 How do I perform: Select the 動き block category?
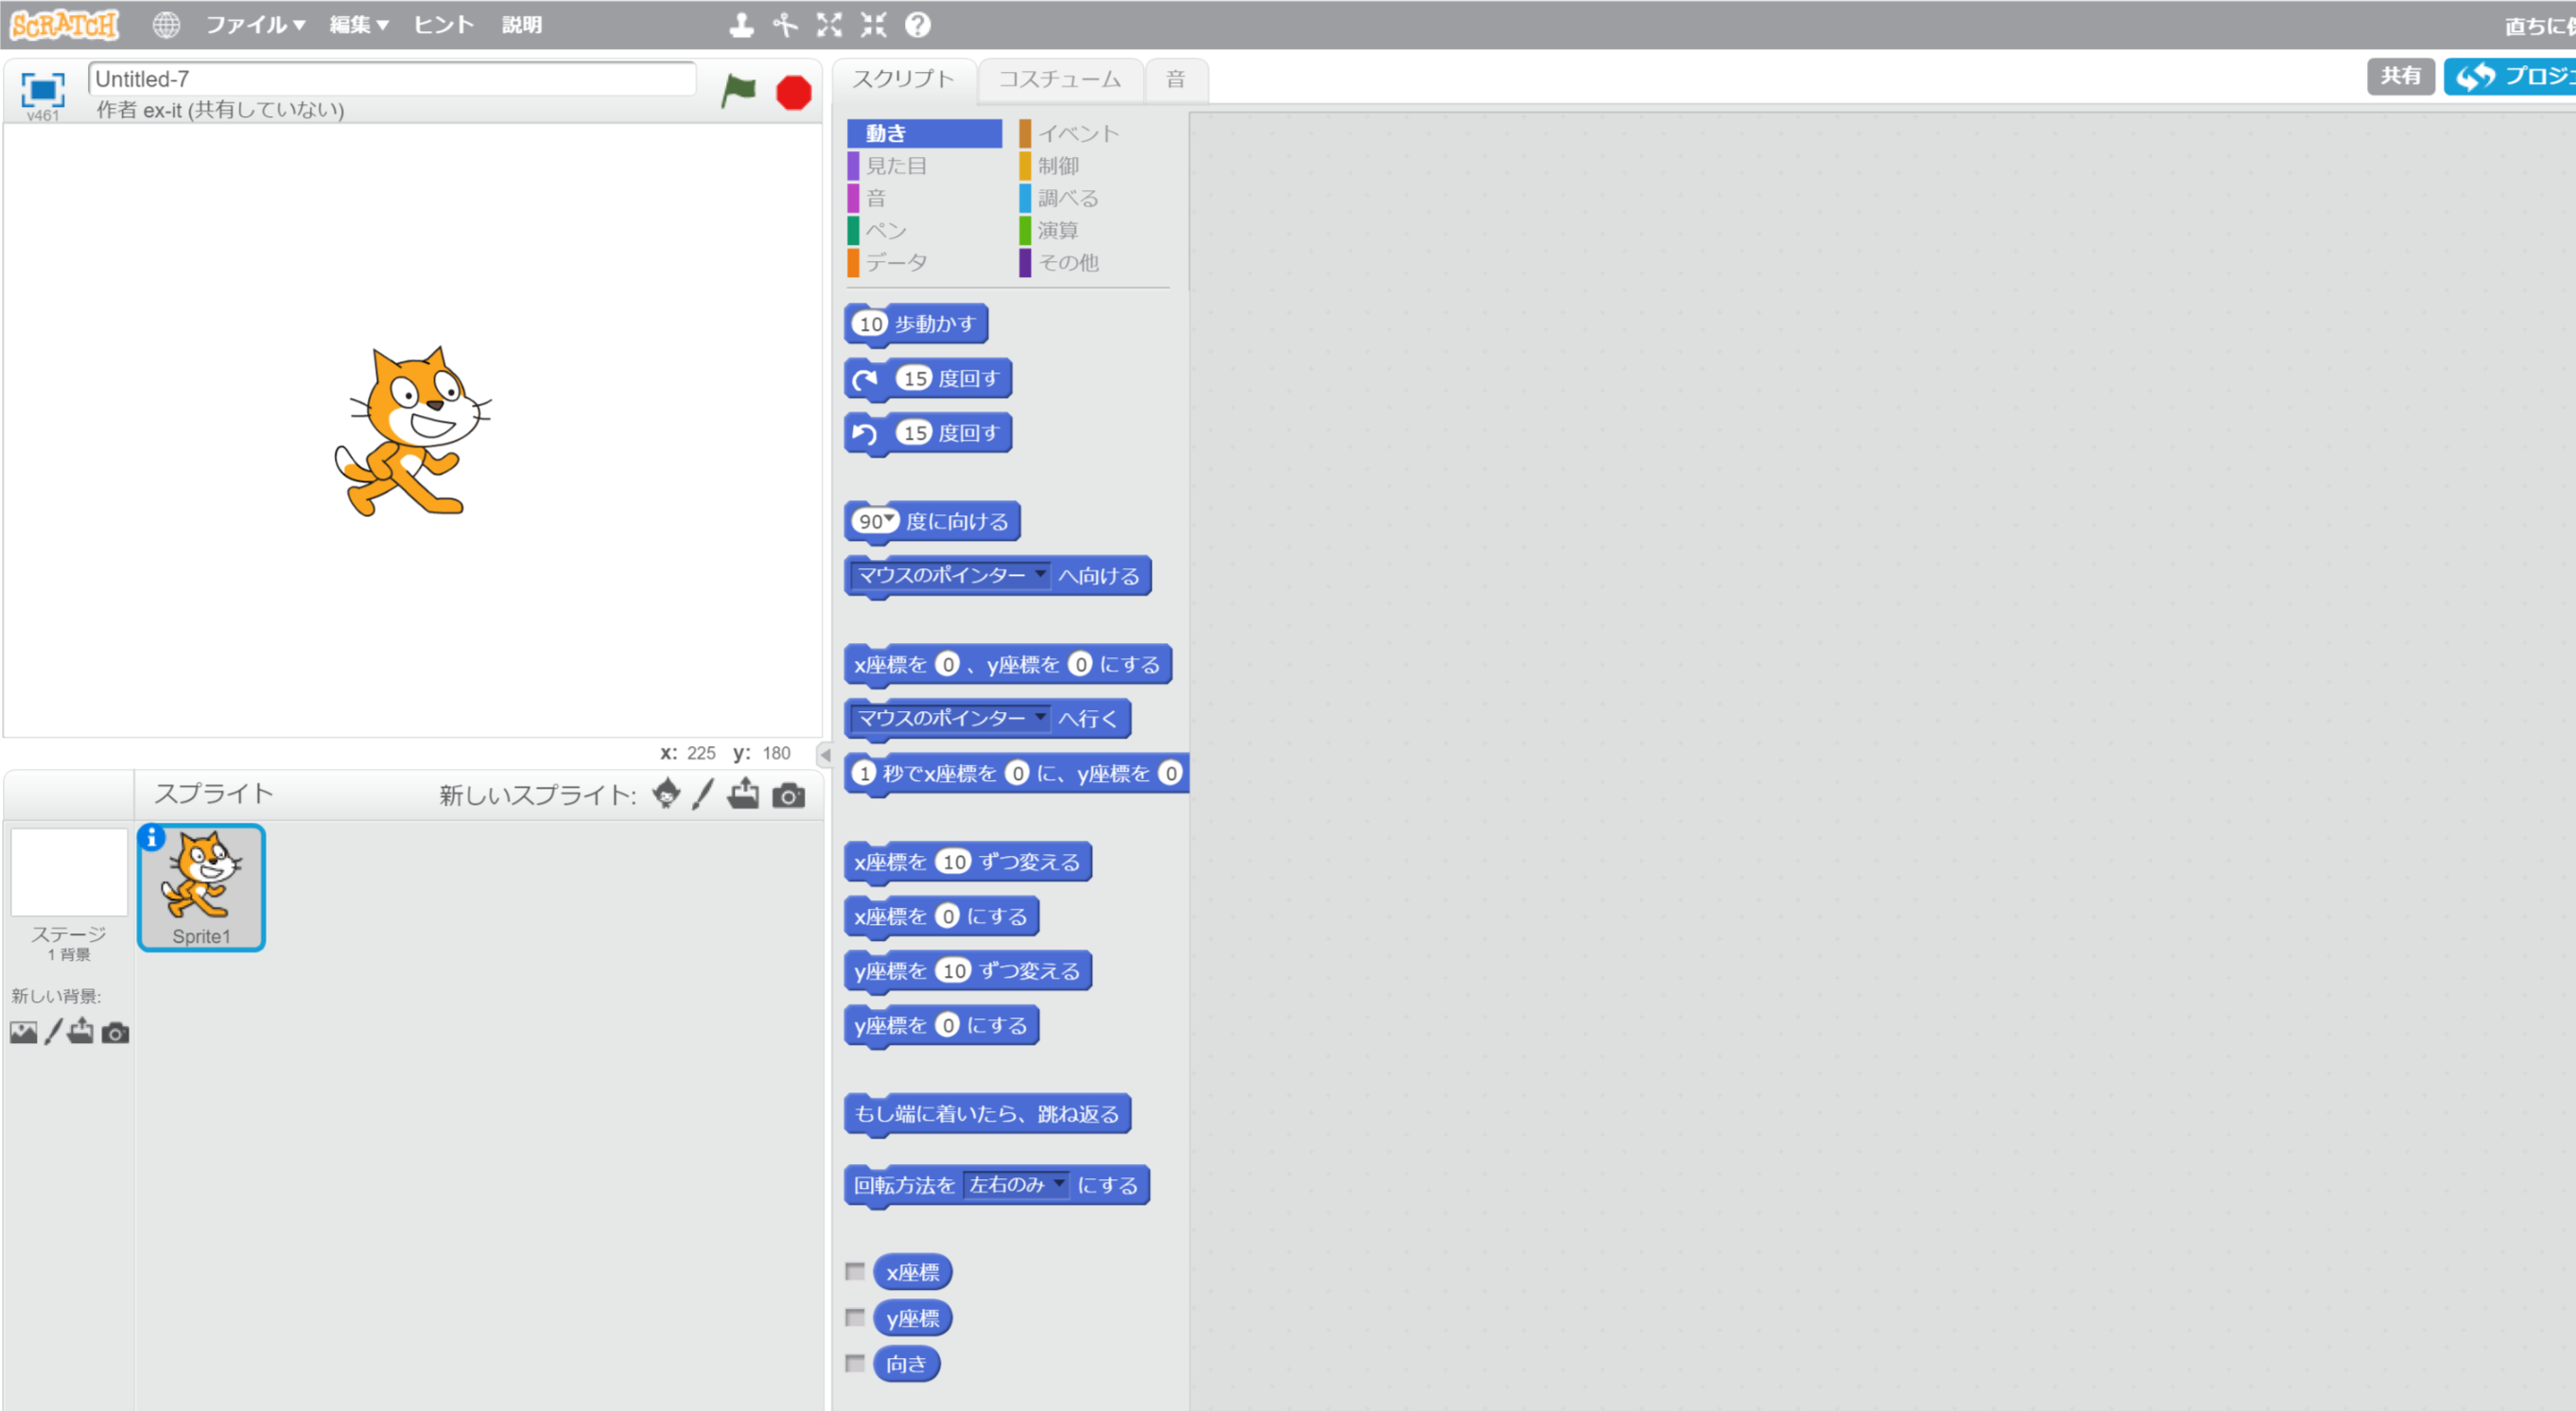924,133
